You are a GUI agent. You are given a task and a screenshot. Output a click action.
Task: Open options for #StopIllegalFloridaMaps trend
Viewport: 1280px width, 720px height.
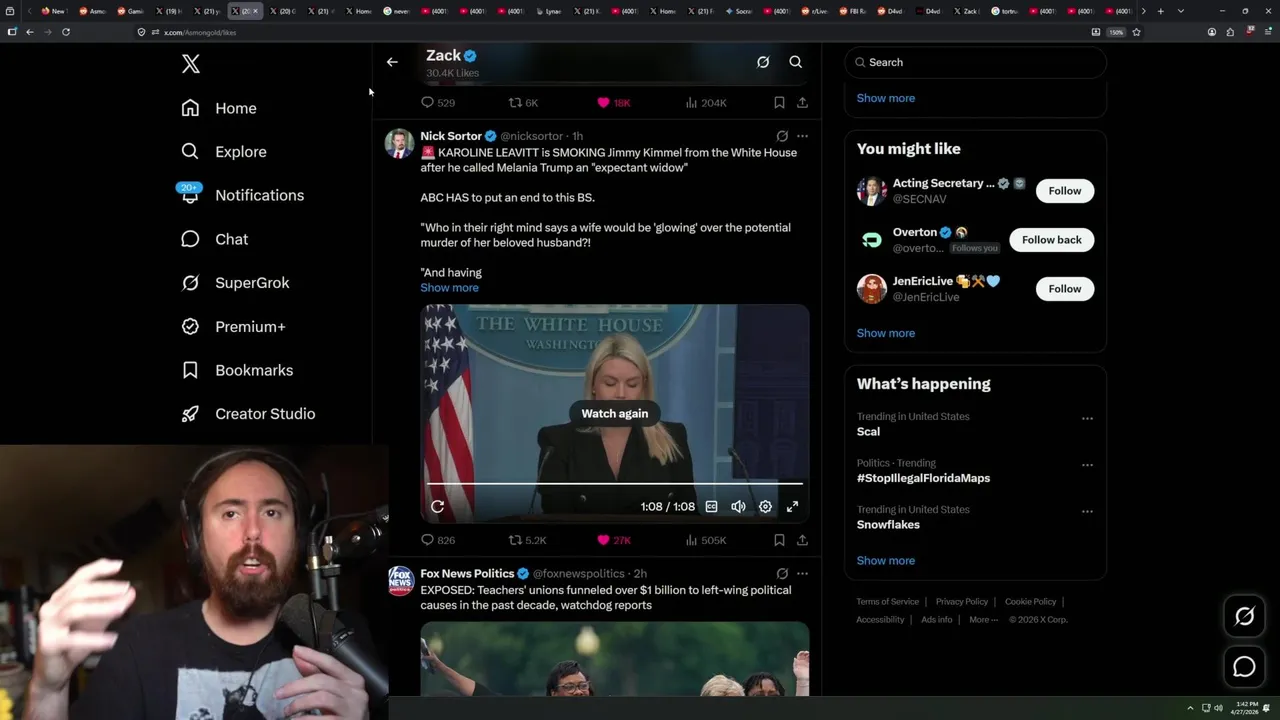1087,465
